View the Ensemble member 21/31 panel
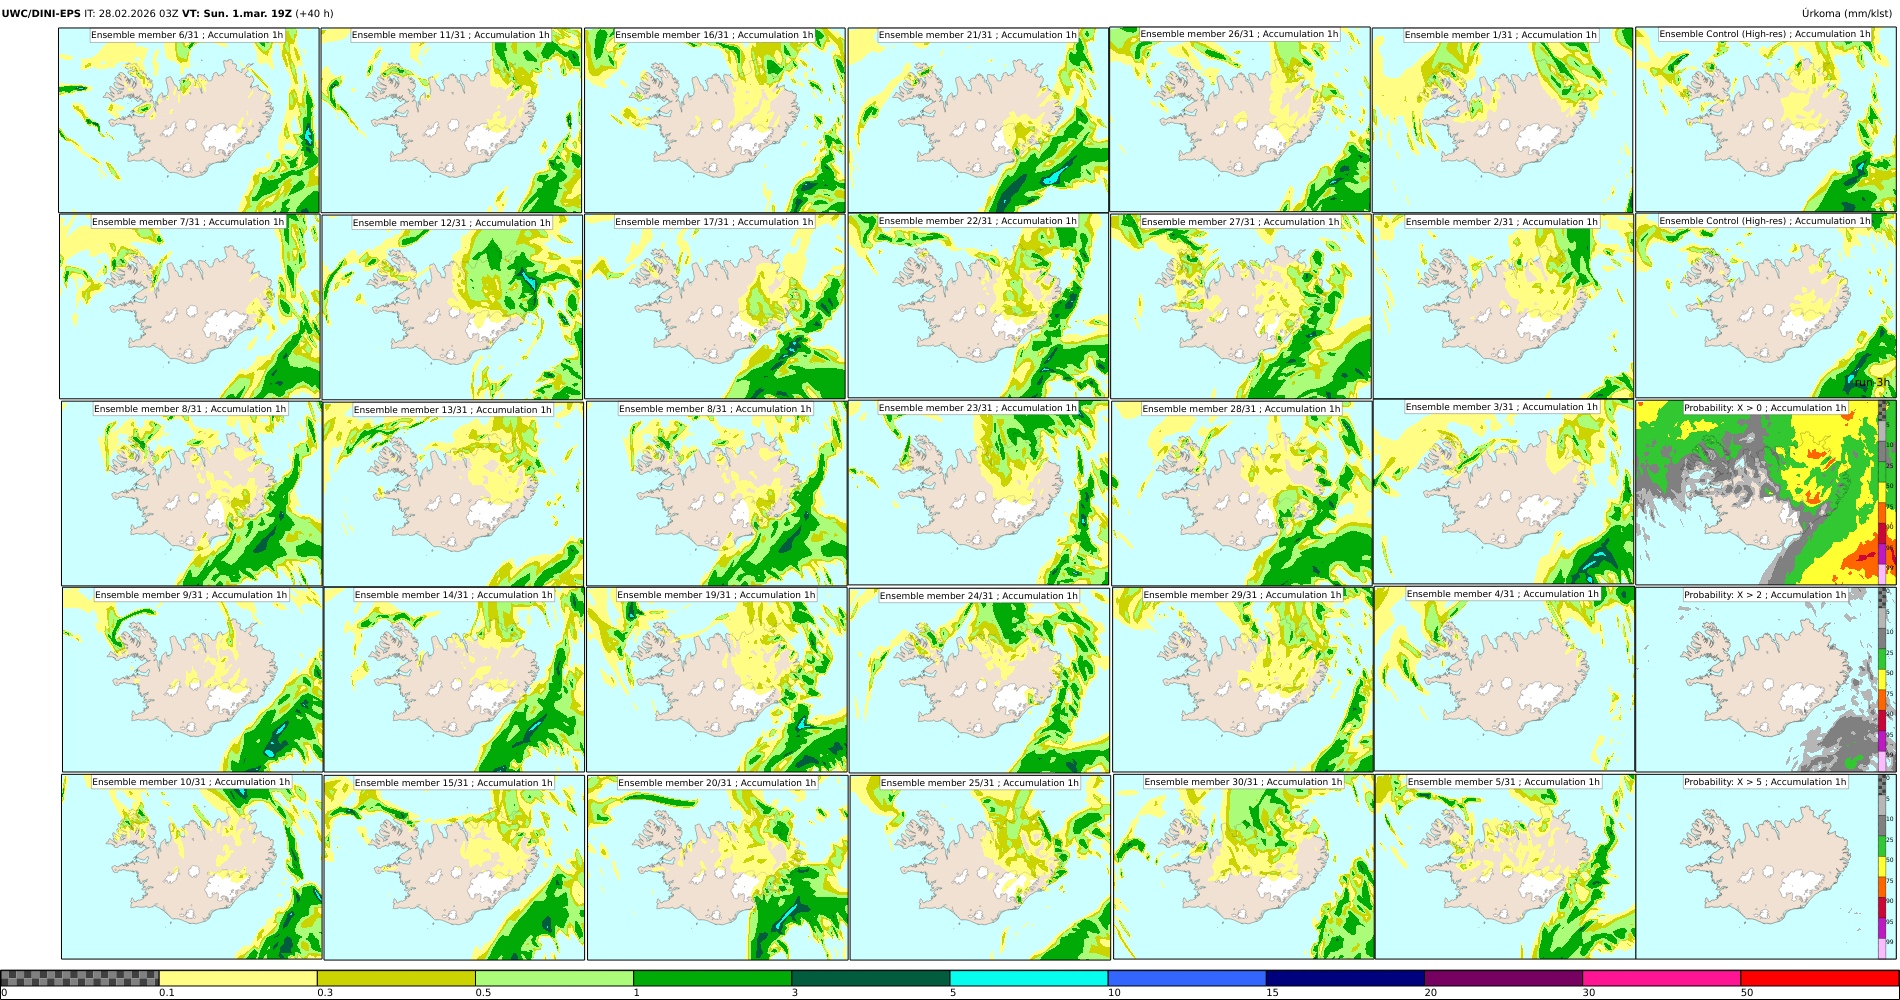 (x=978, y=120)
